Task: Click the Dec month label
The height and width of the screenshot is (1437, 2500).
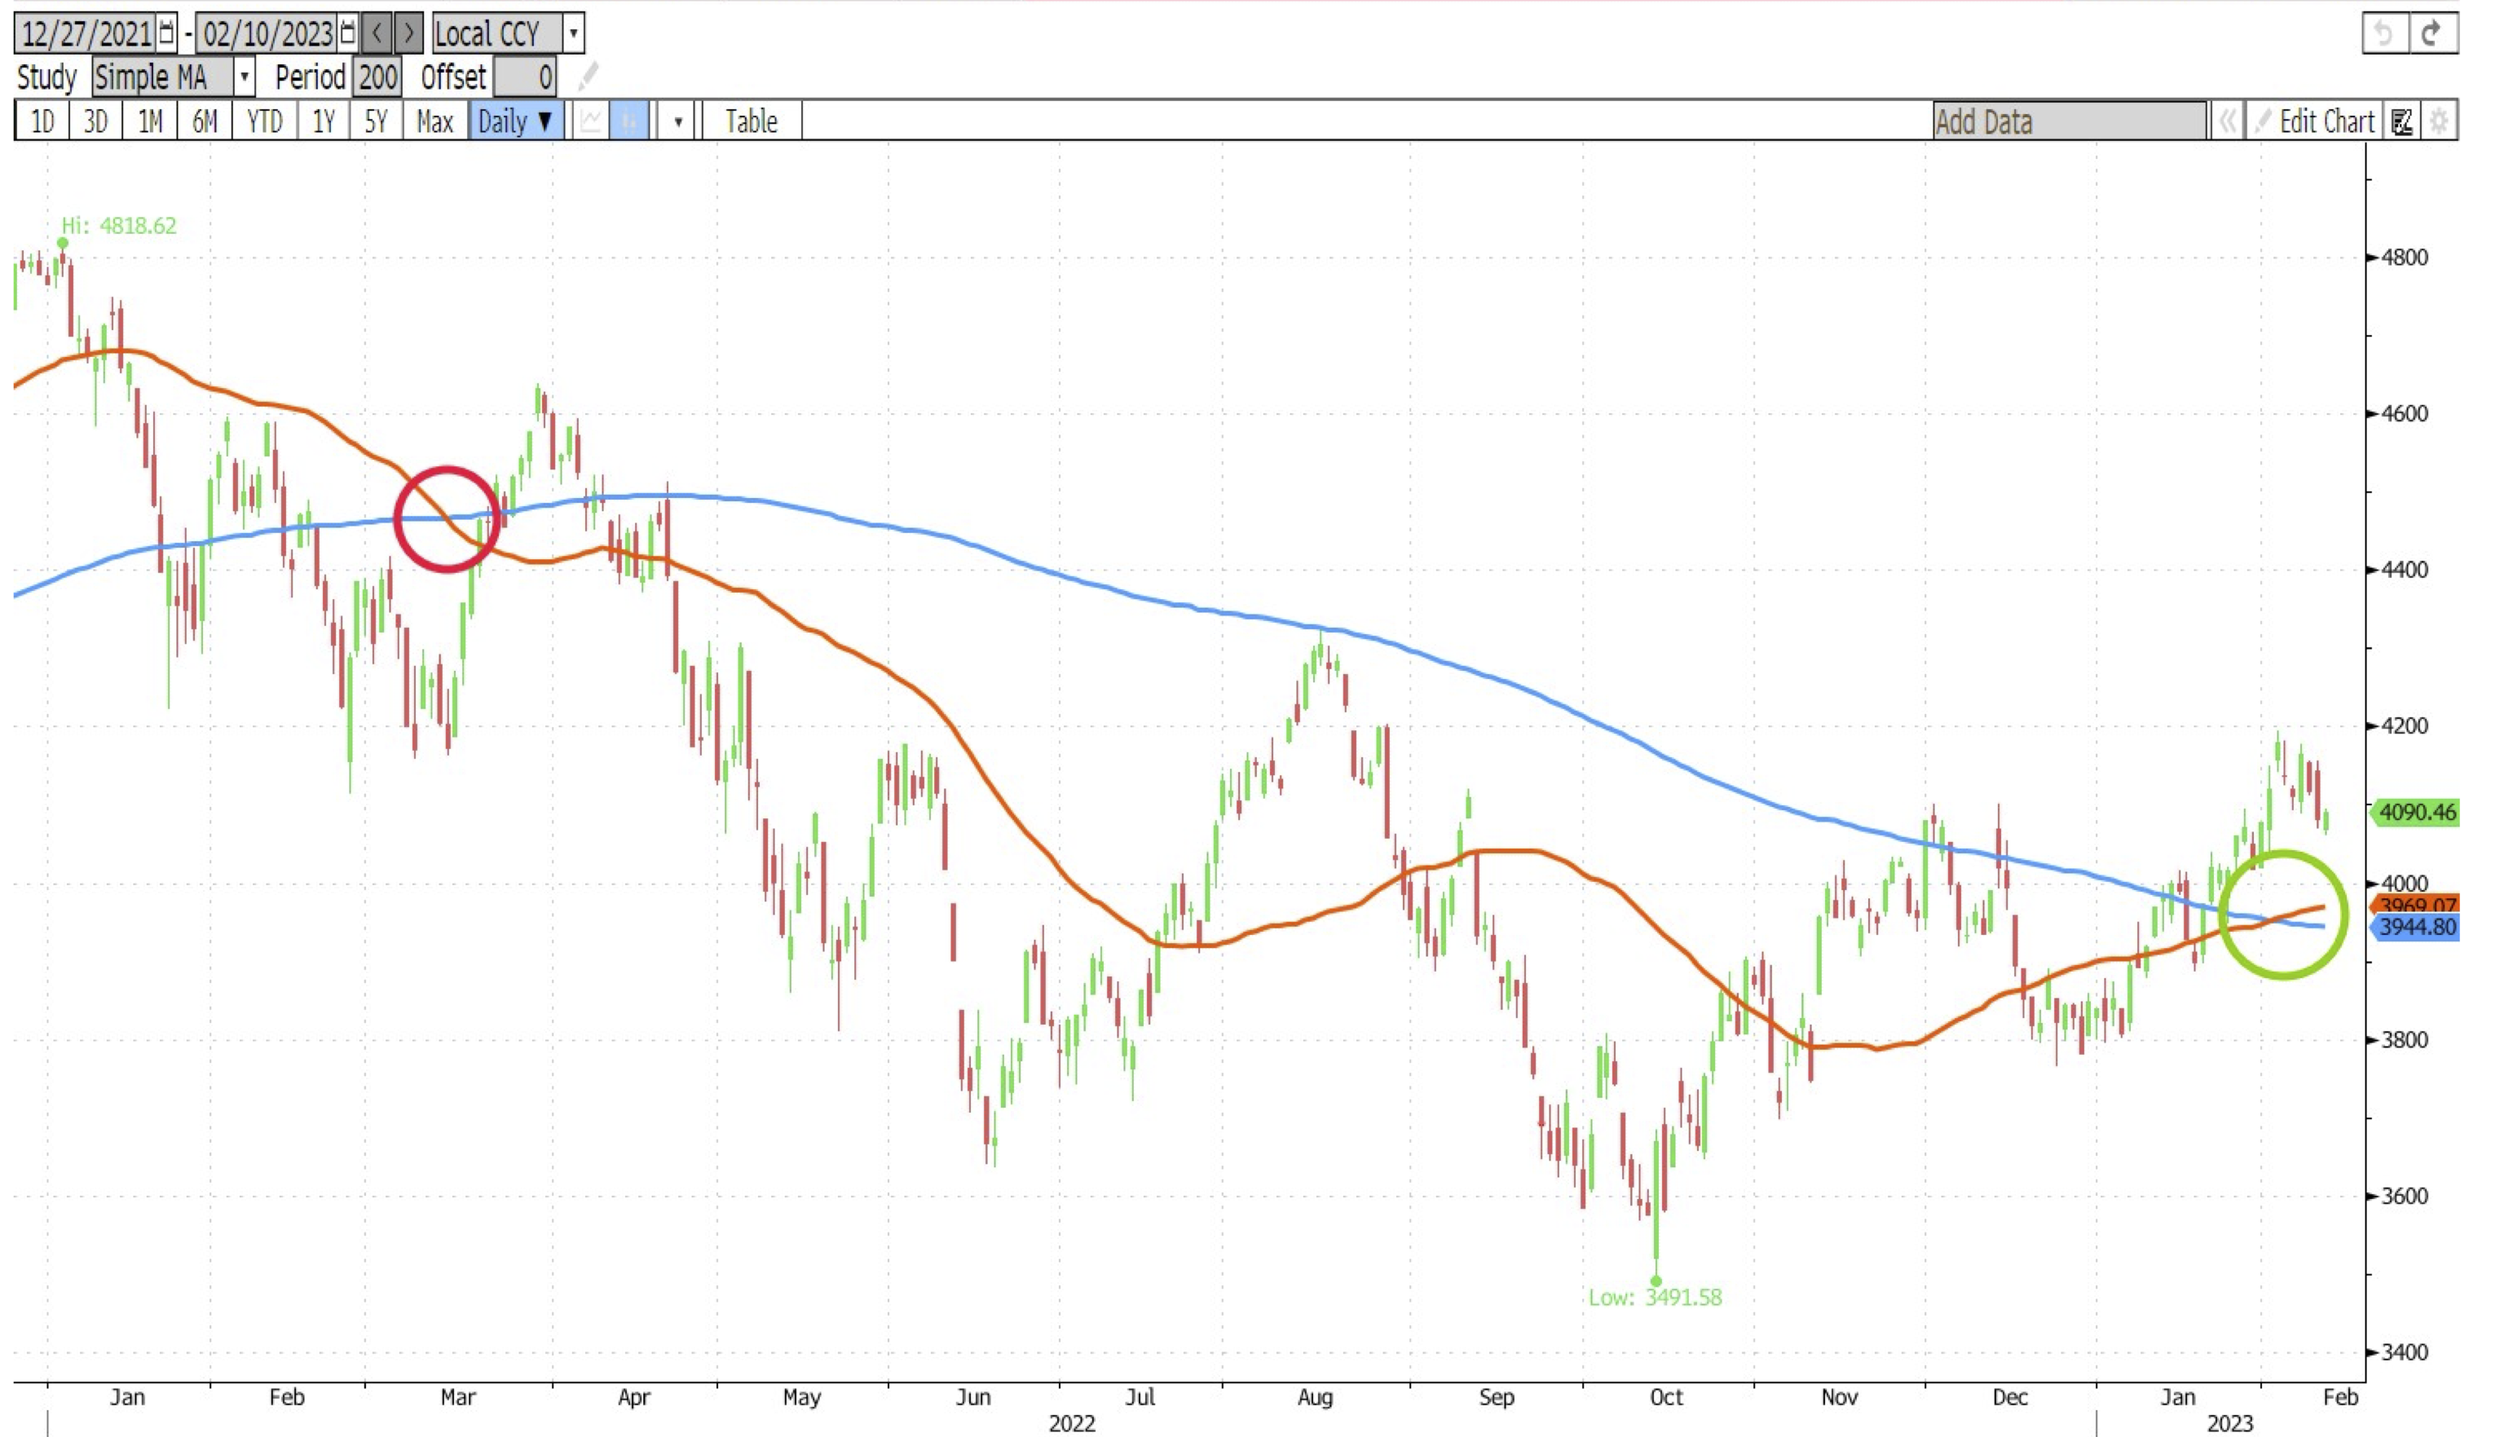Action: coord(2010,1396)
